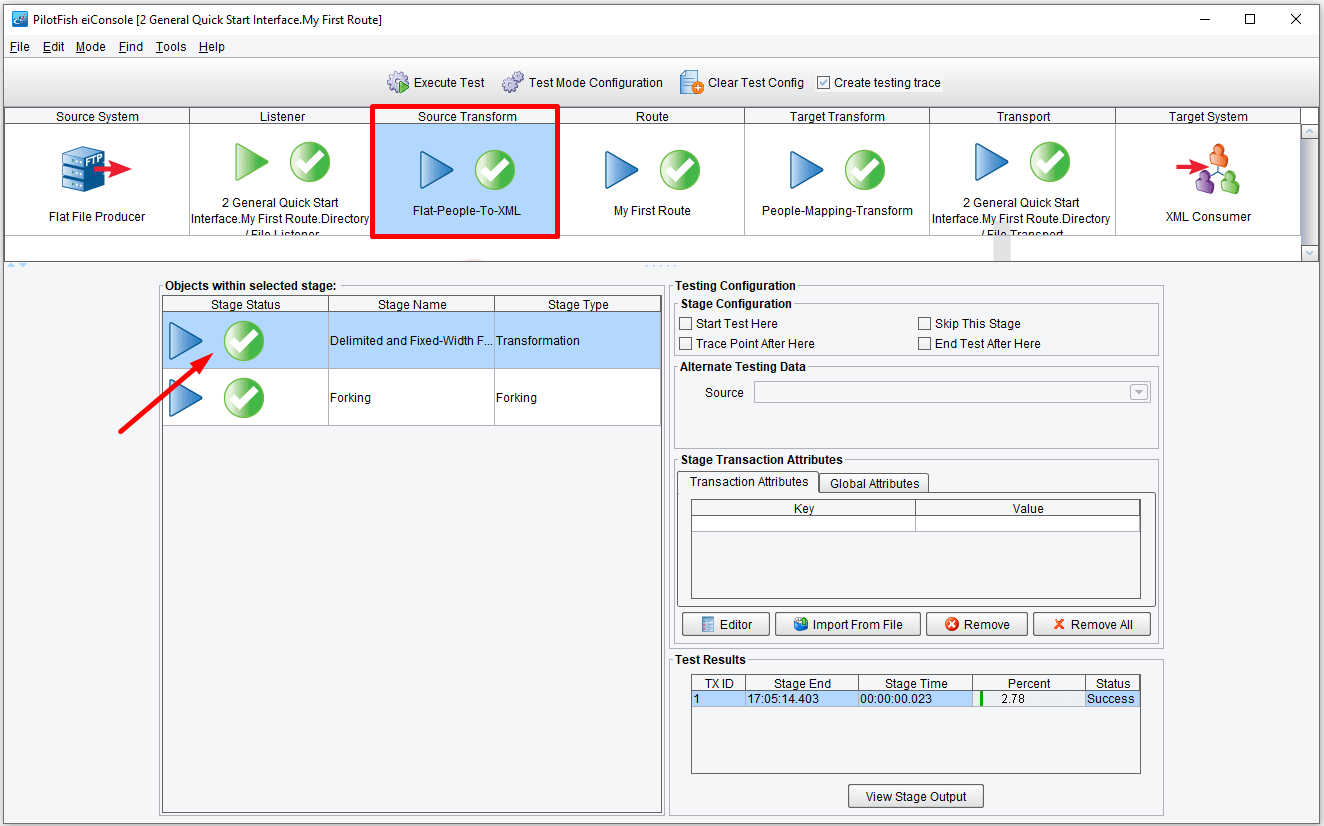Viewport: 1324px width, 826px height.
Task: Click the Route stage green checkmark
Action: [680, 170]
